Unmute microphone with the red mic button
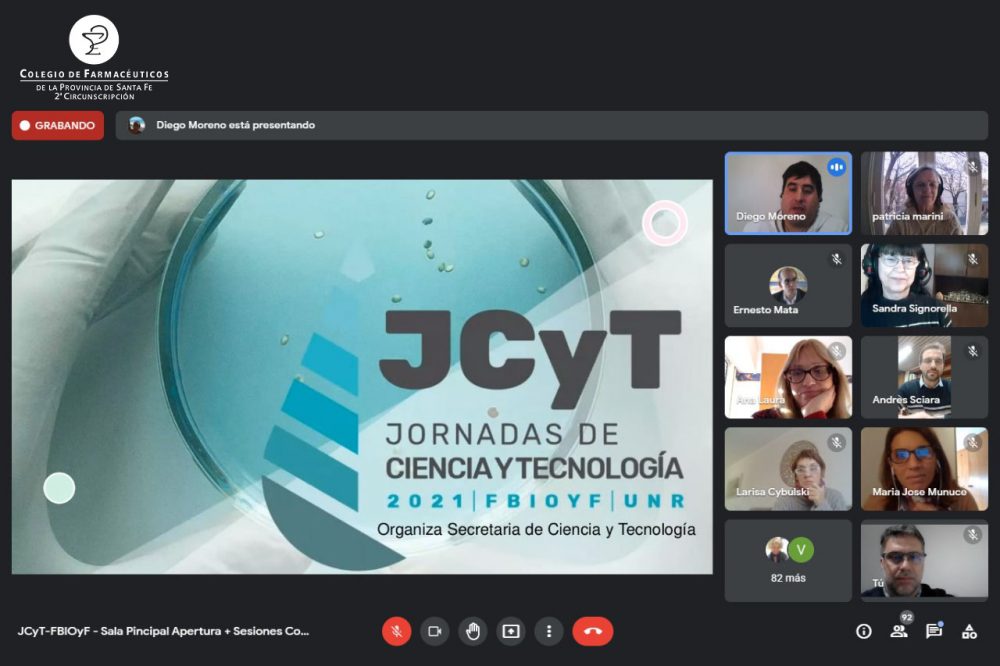The width and height of the screenshot is (1000, 666). (397, 632)
